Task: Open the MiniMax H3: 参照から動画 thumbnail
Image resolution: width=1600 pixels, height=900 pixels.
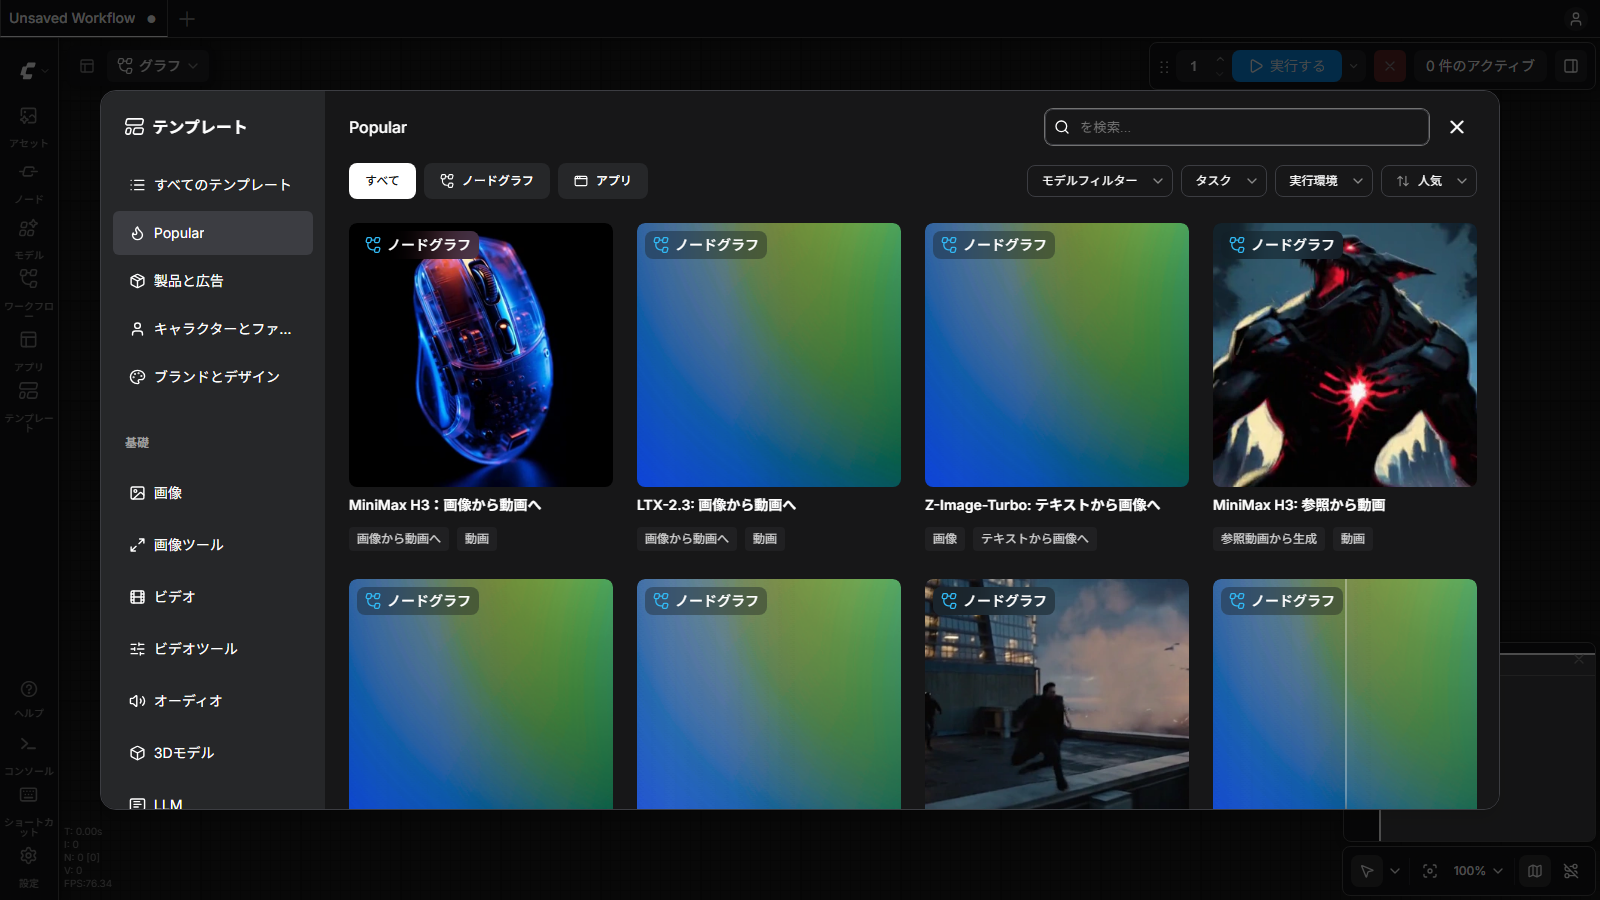Action: pos(1345,355)
